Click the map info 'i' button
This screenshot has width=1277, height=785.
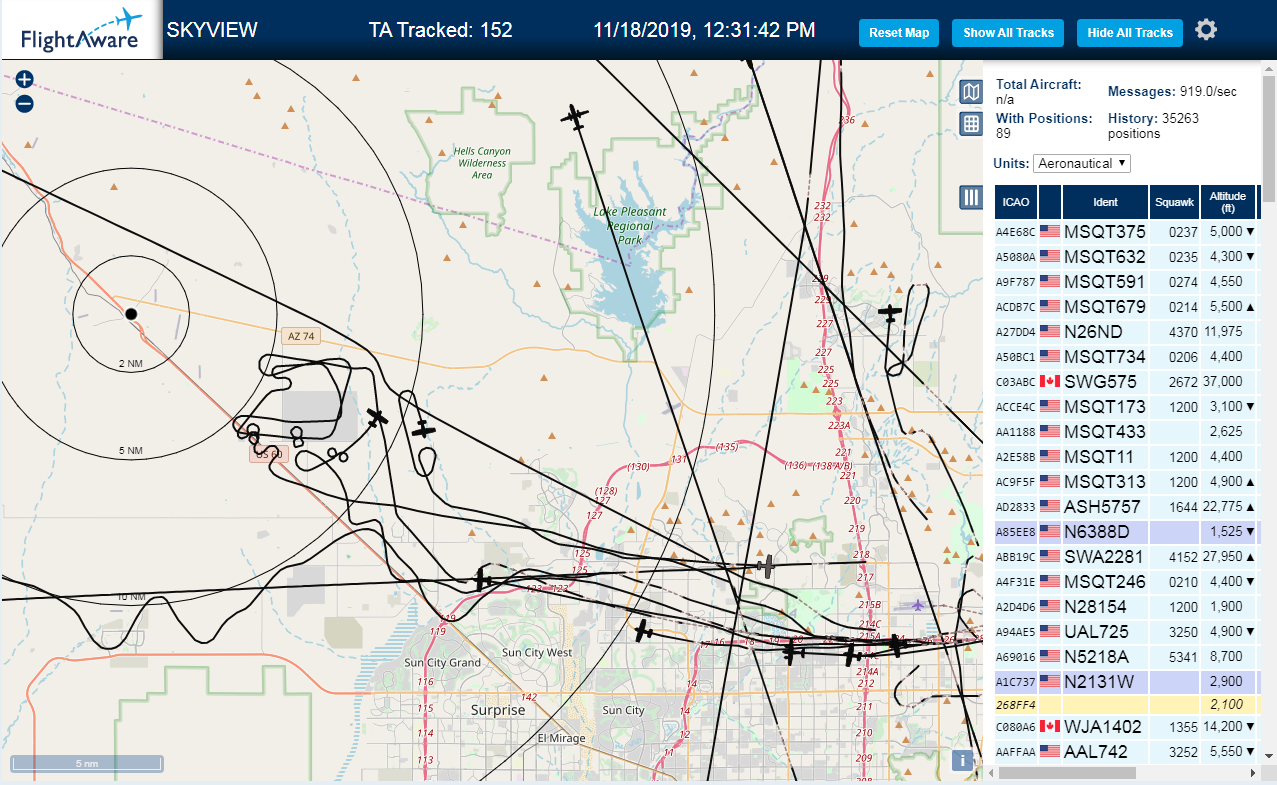(x=962, y=760)
